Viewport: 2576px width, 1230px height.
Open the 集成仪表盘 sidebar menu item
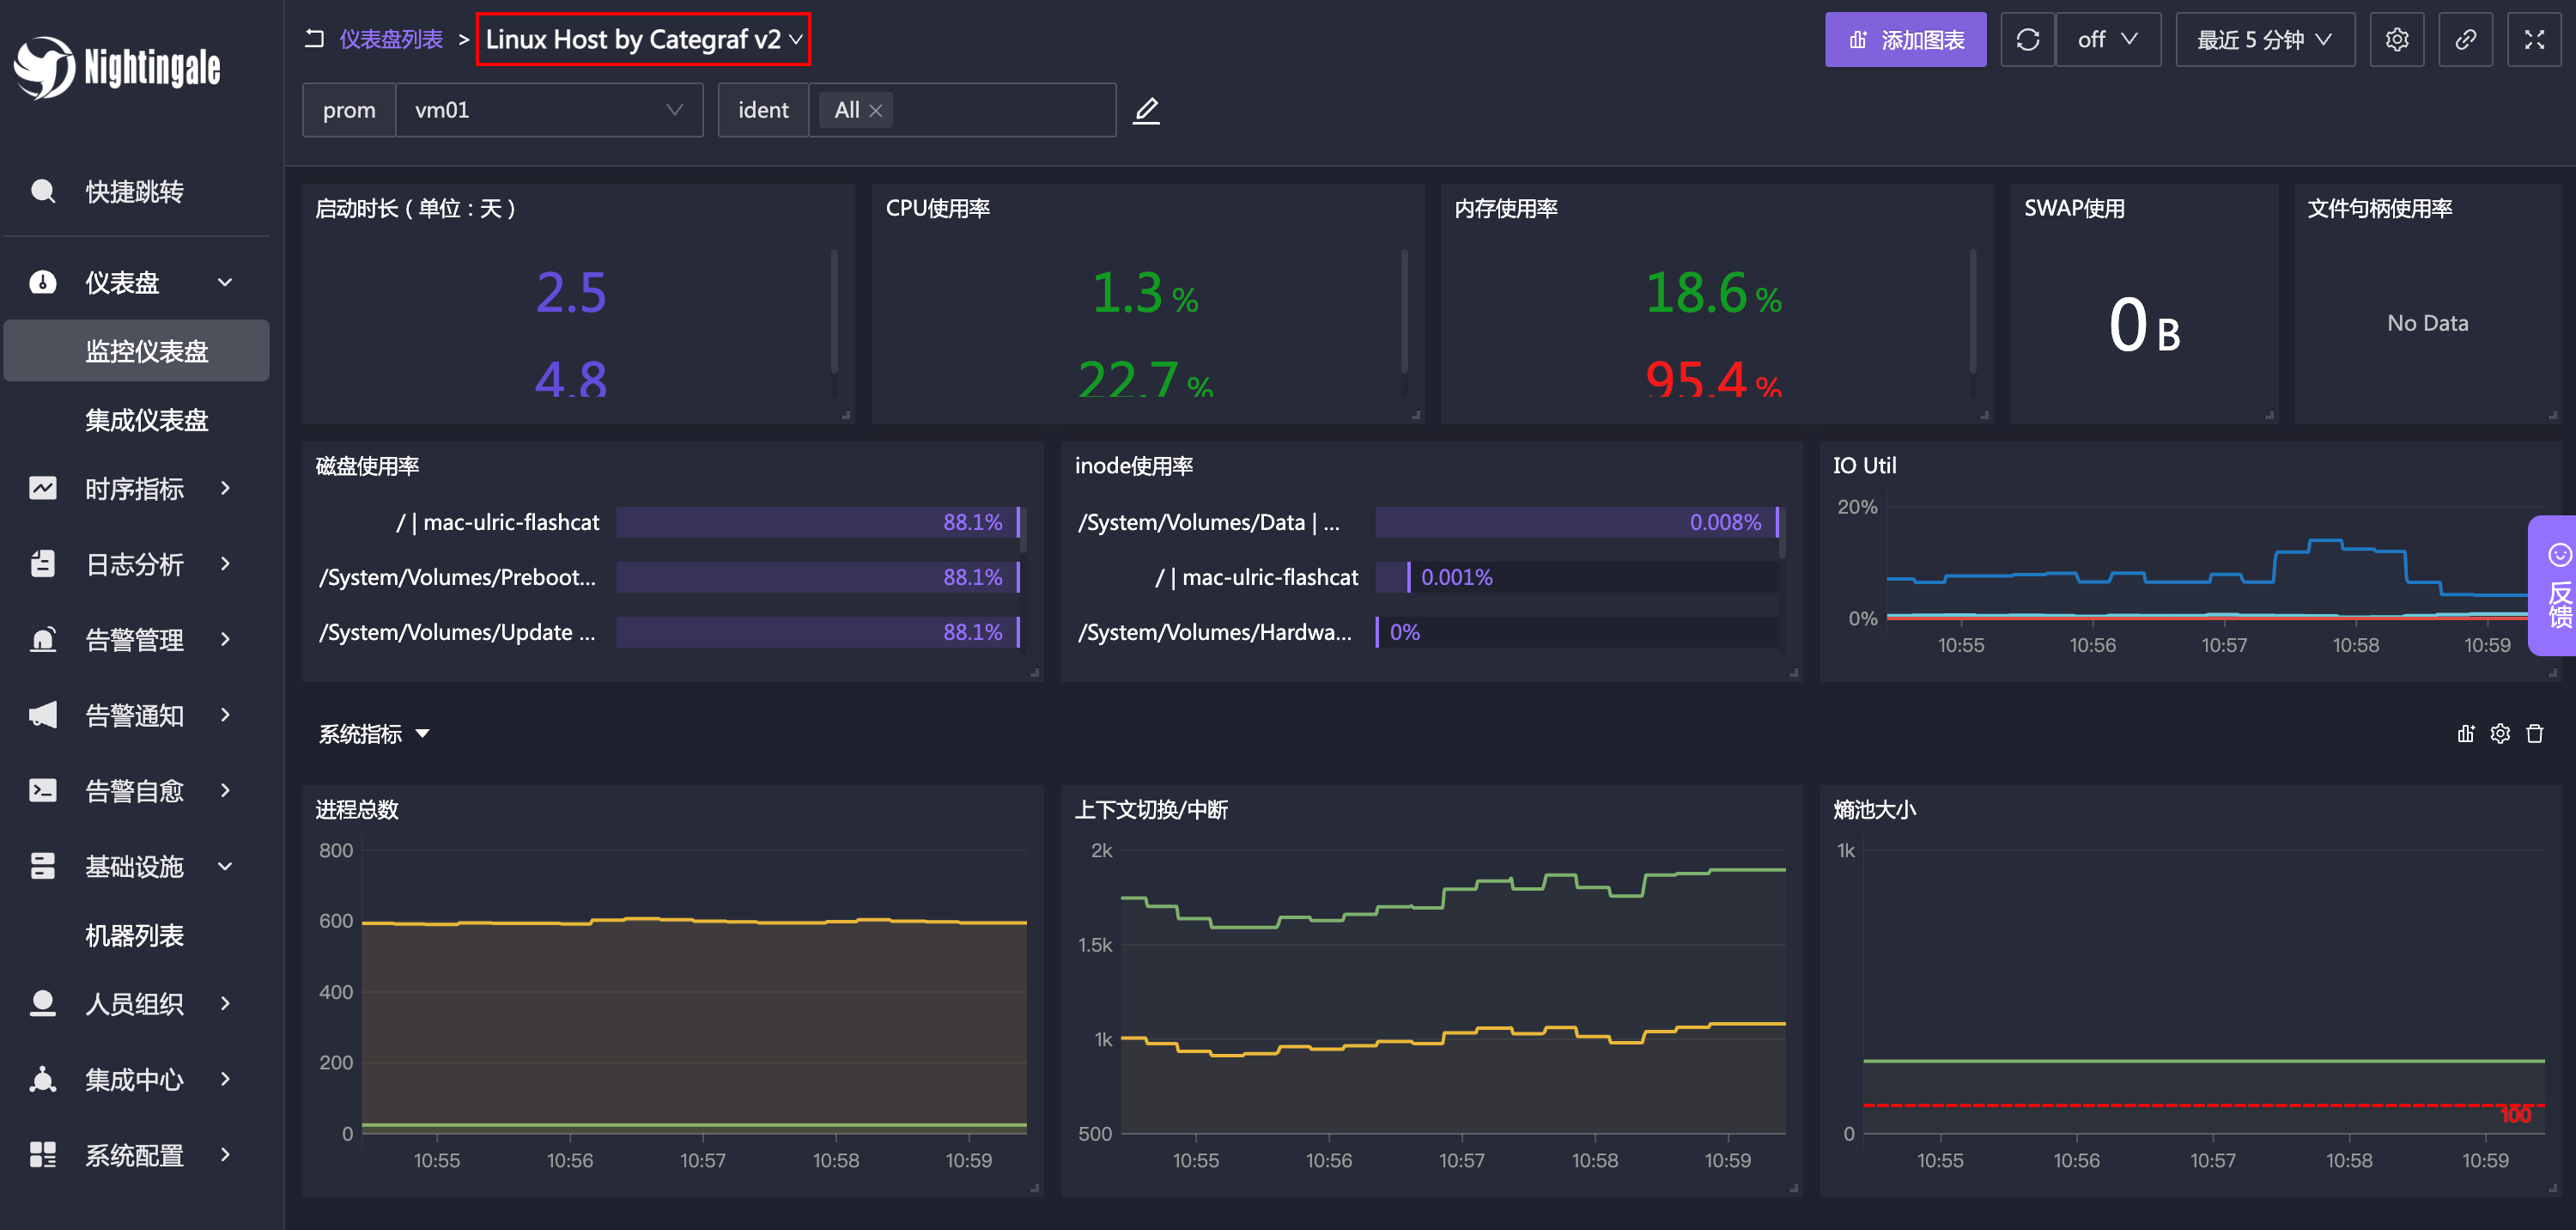(135, 417)
